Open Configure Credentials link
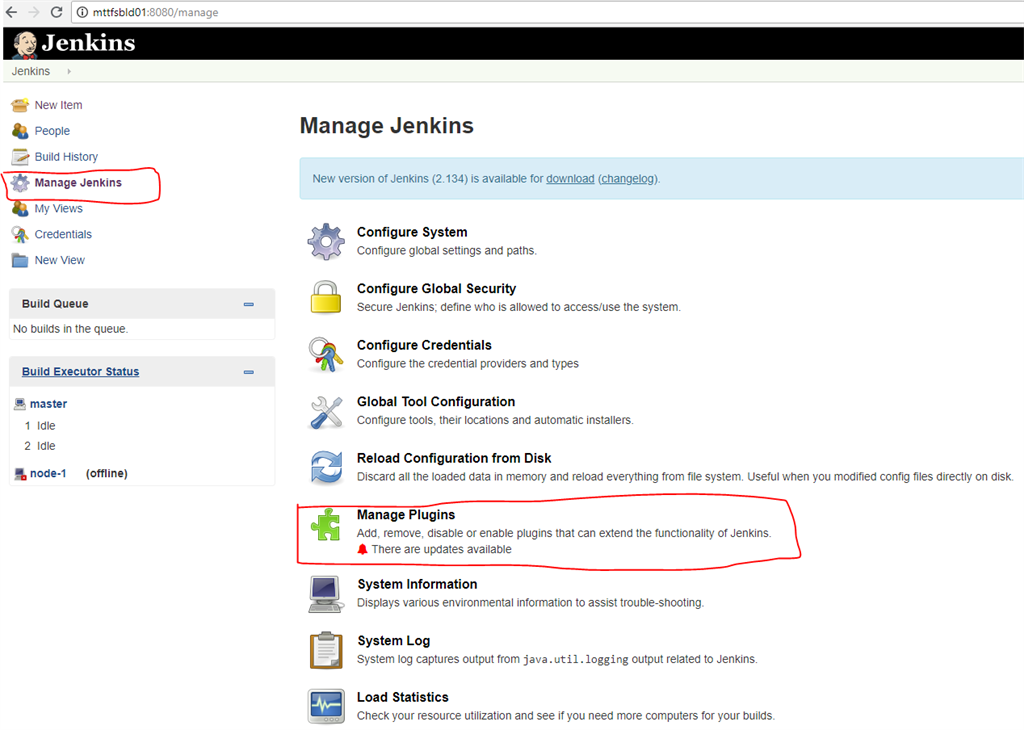This screenshot has height=730, width=1024. [424, 345]
